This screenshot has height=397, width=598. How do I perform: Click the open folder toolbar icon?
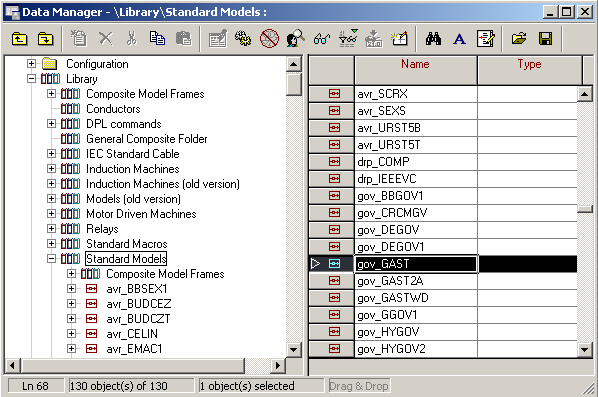click(x=519, y=39)
